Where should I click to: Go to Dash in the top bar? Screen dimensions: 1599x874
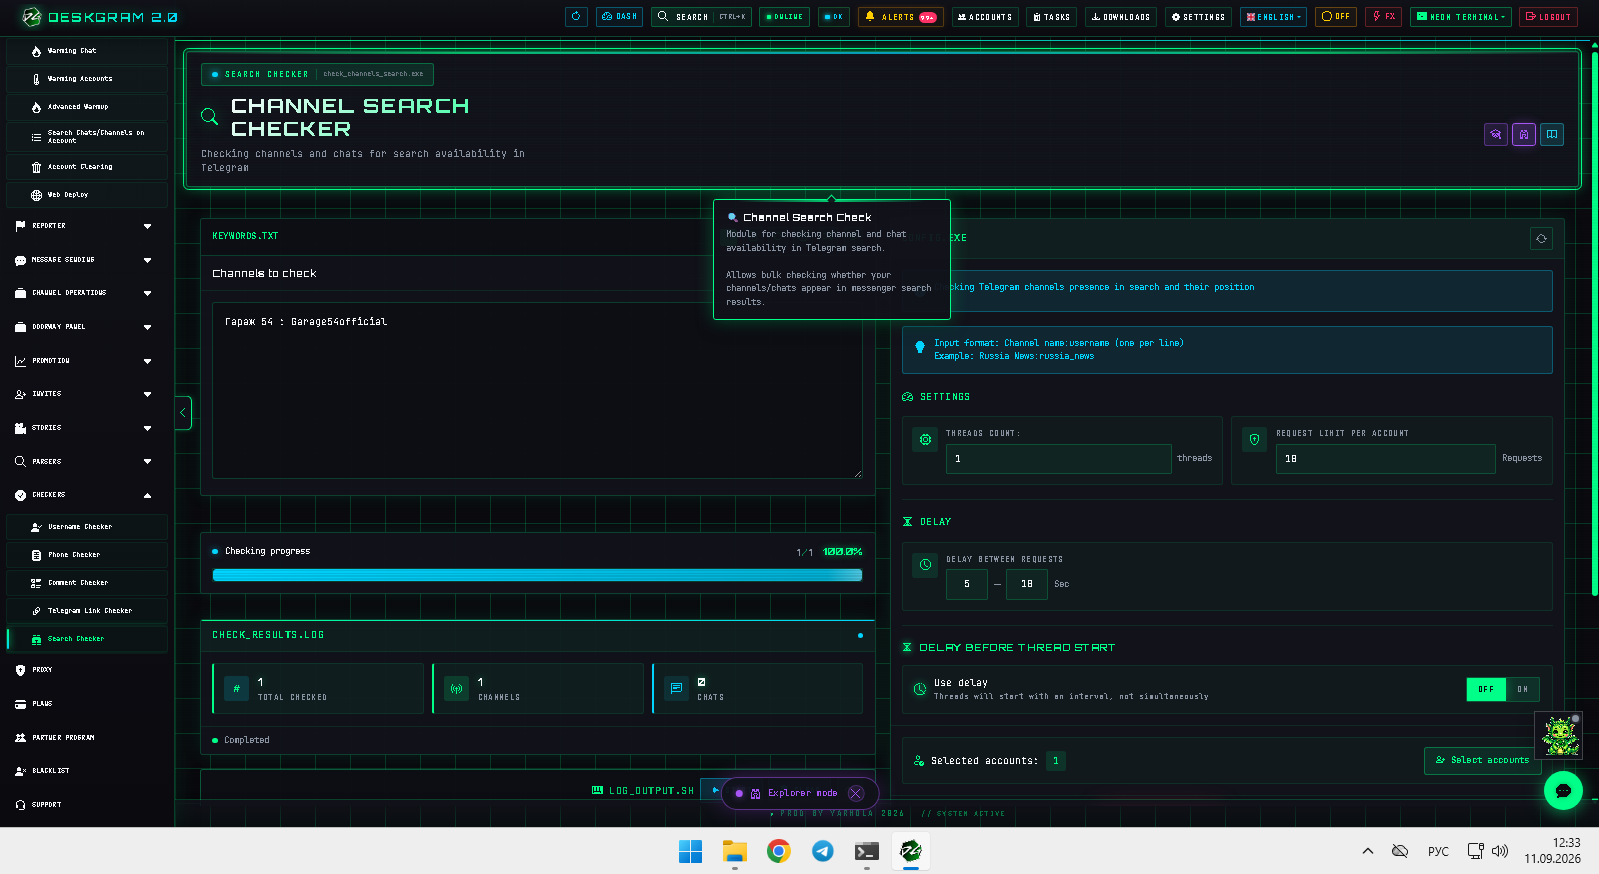click(619, 16)
